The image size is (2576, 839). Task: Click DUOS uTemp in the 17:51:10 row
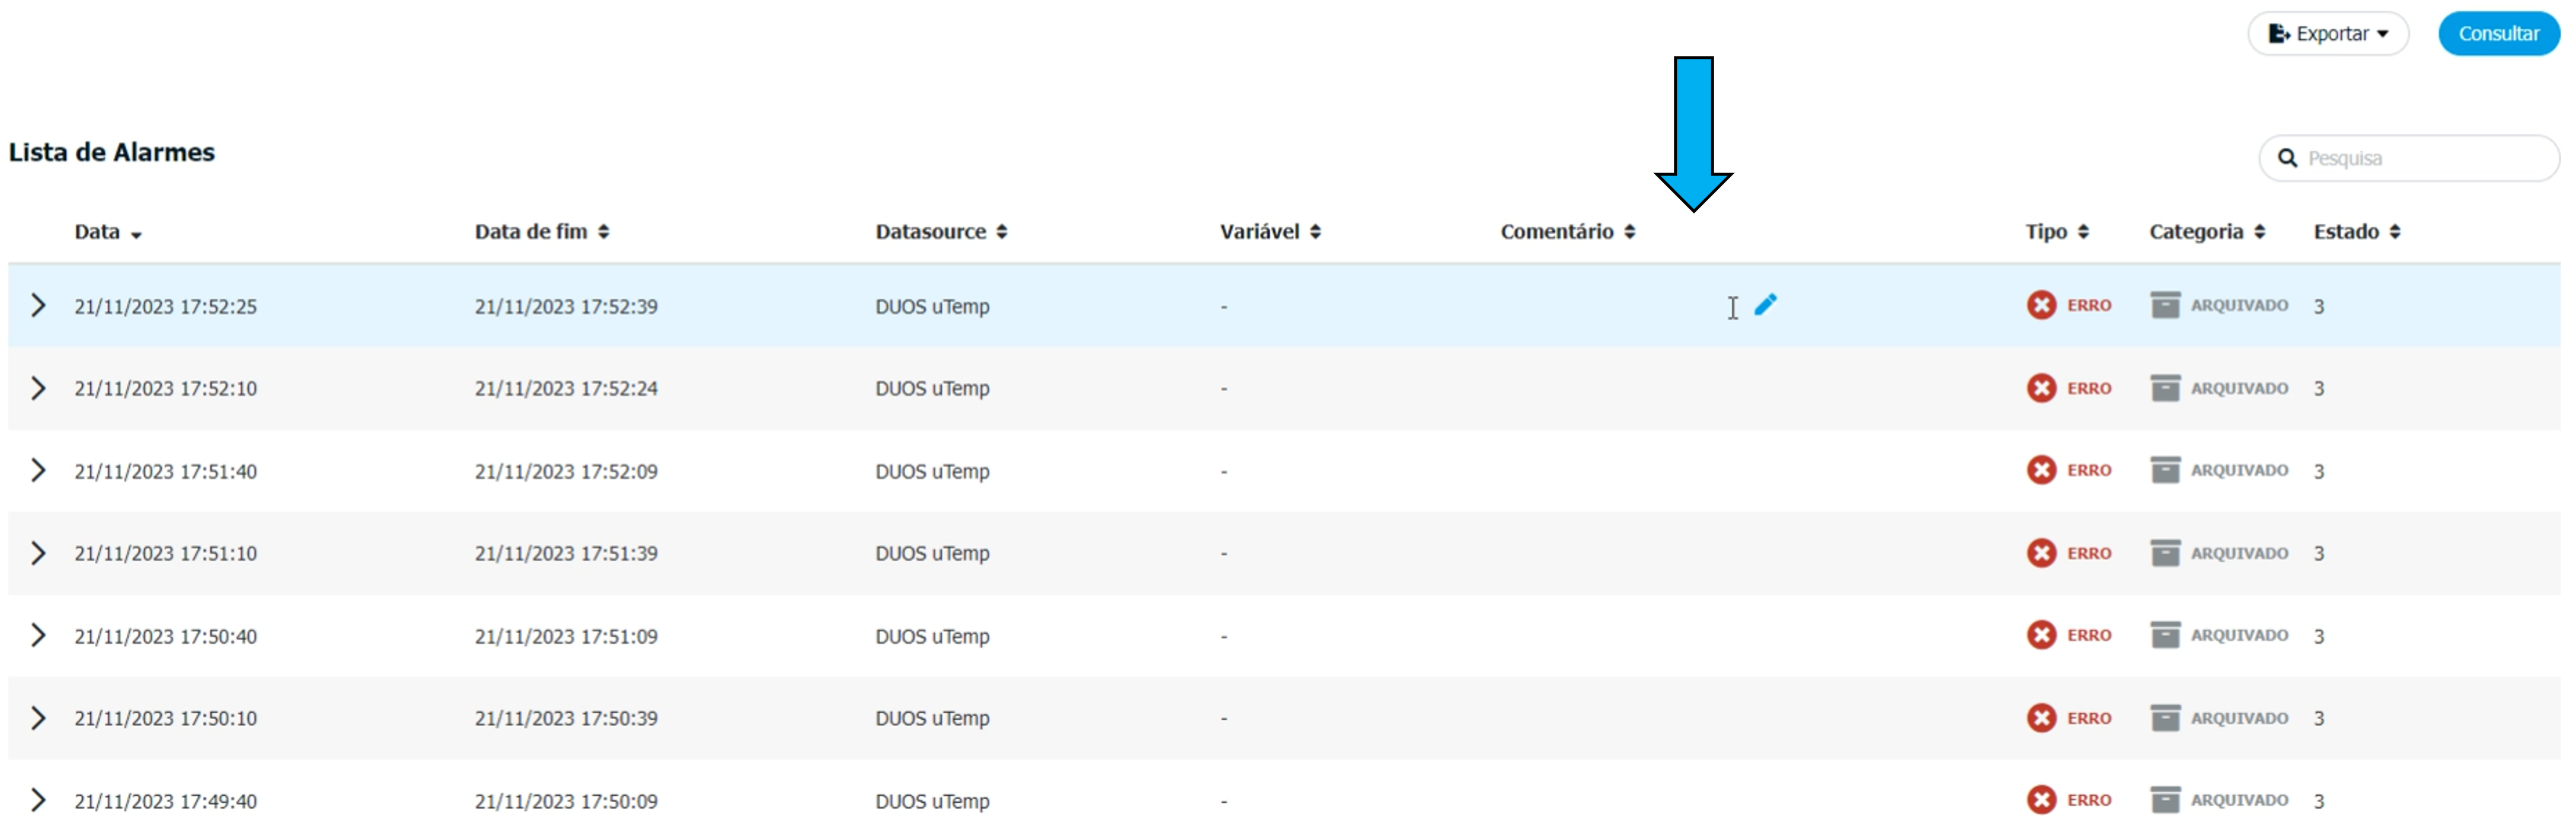point(932,554)
